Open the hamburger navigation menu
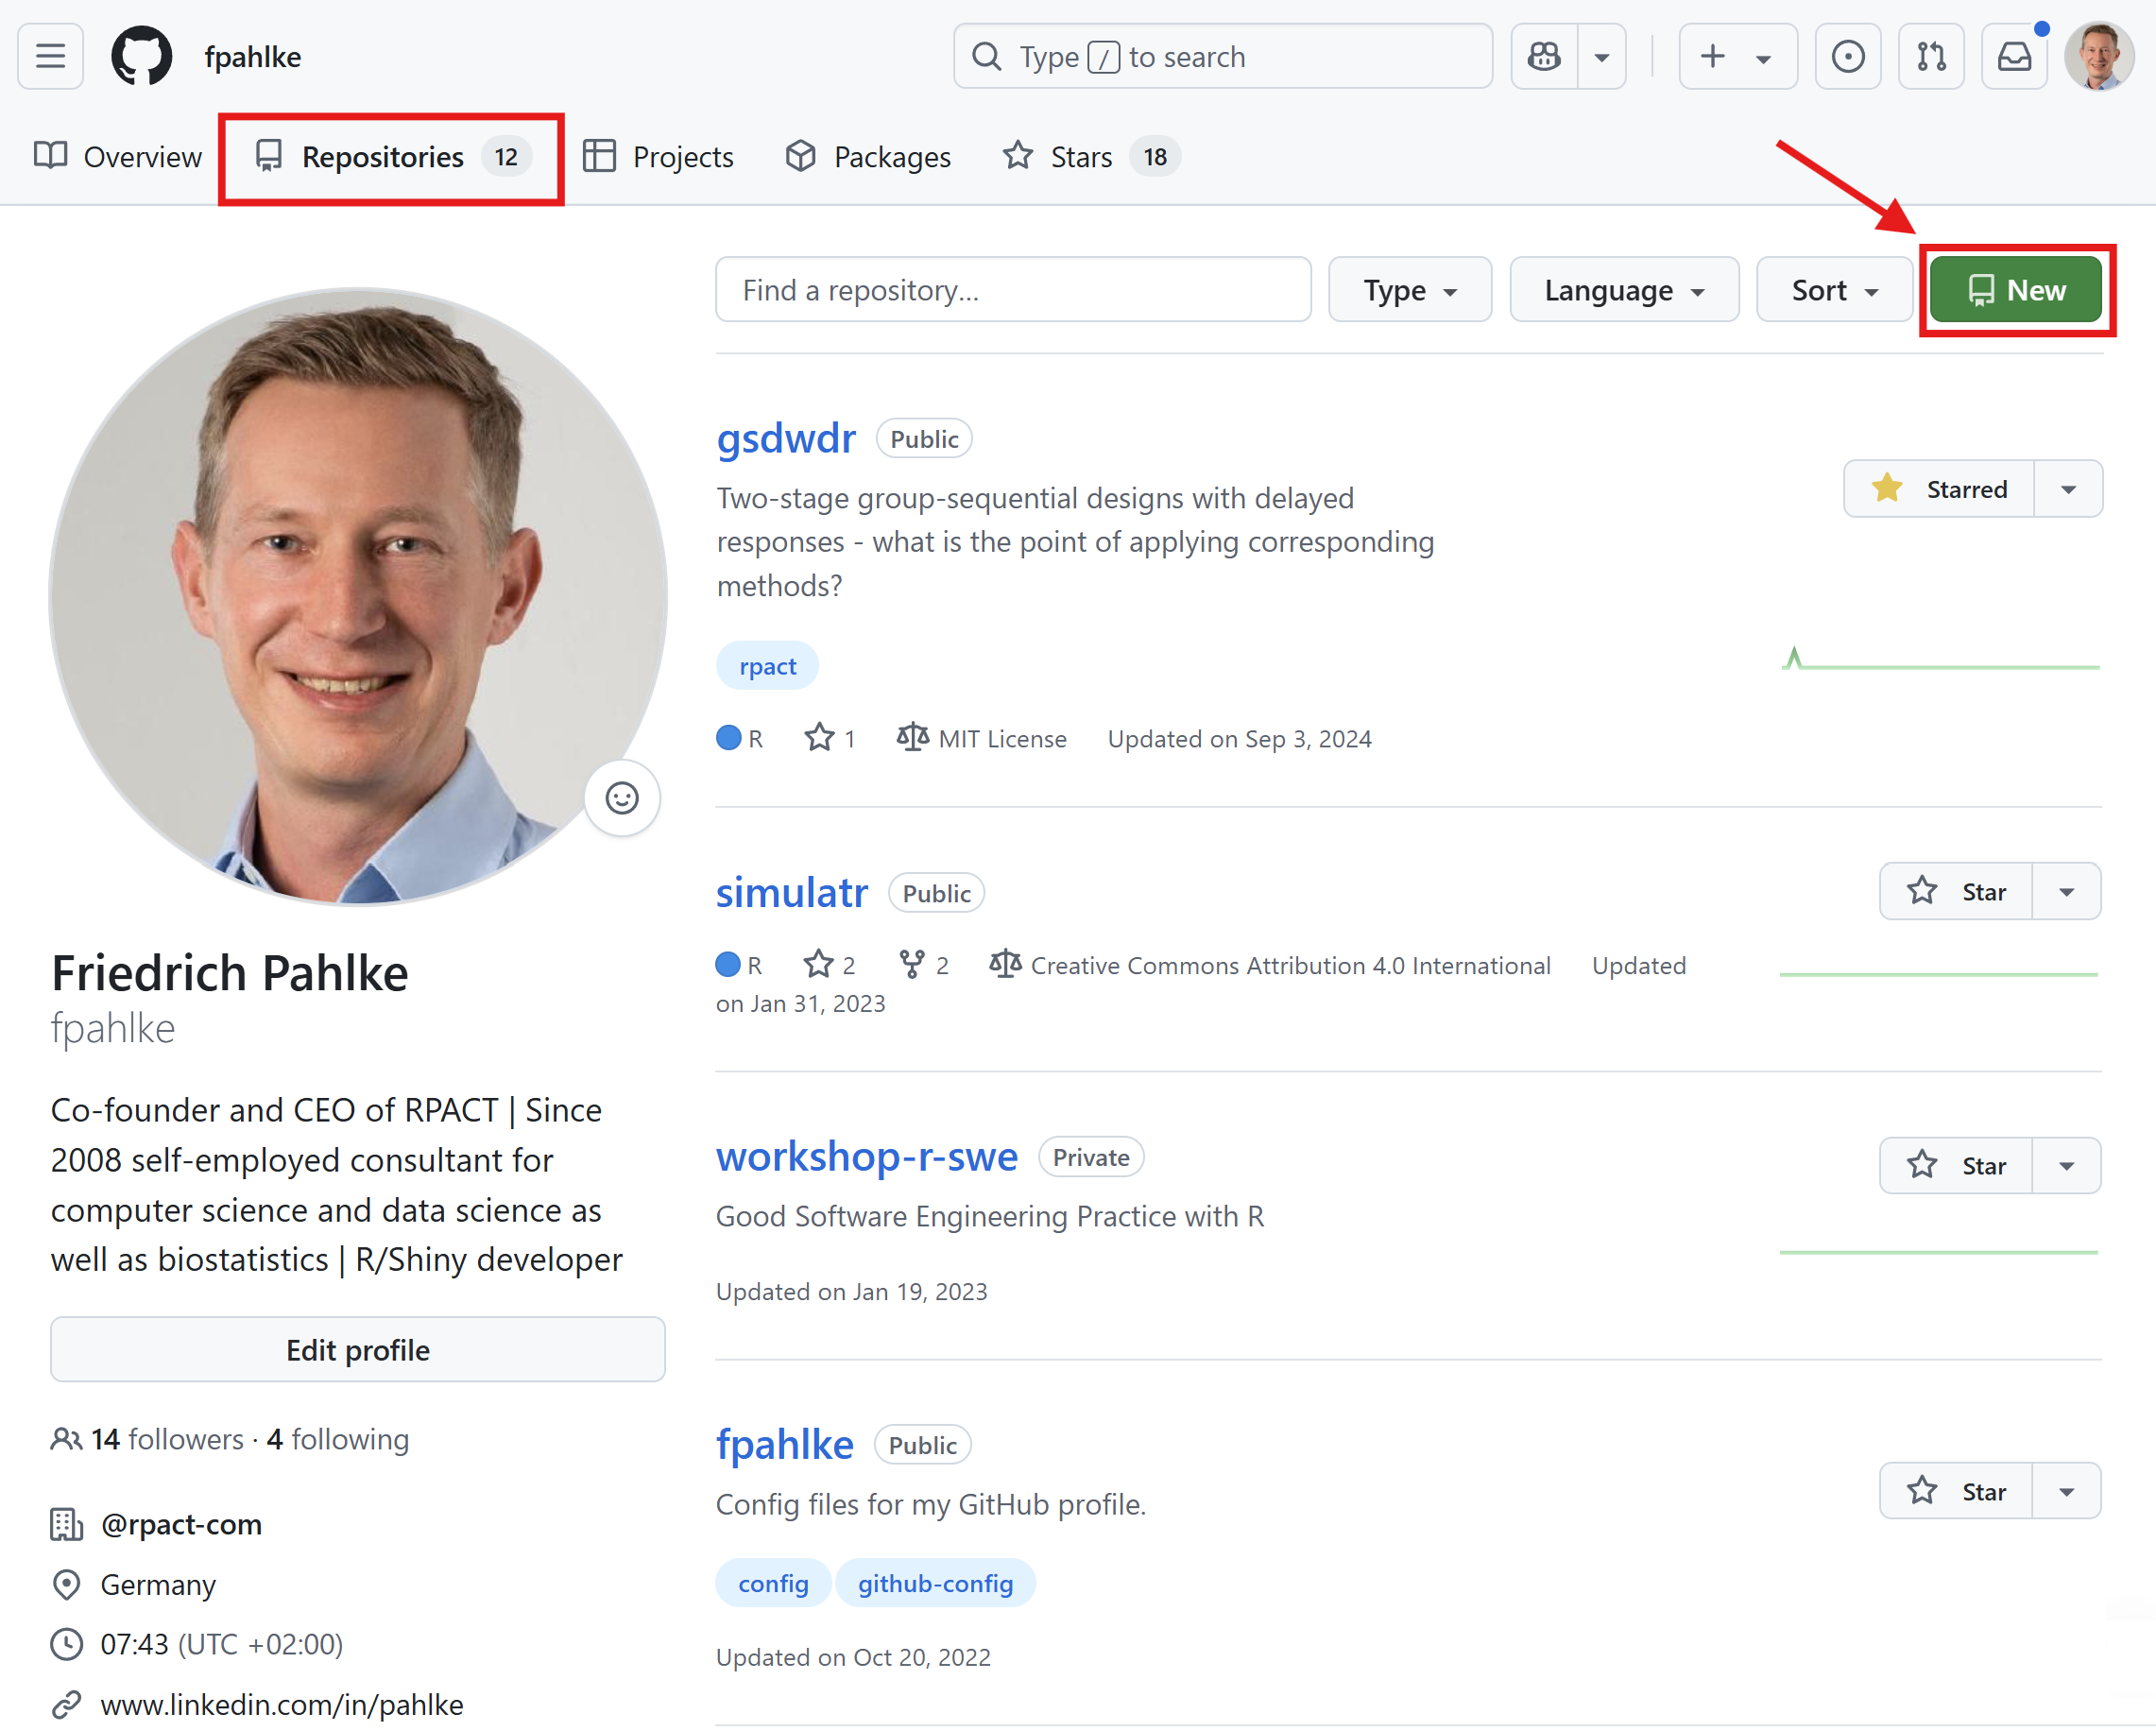 click(x=50, y=56)
